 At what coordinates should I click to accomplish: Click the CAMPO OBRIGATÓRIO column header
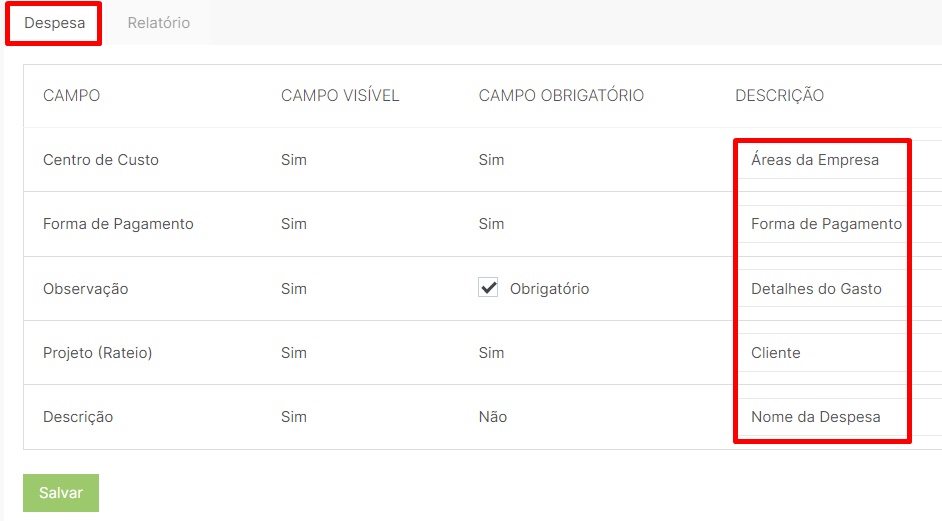coord(561,96)
